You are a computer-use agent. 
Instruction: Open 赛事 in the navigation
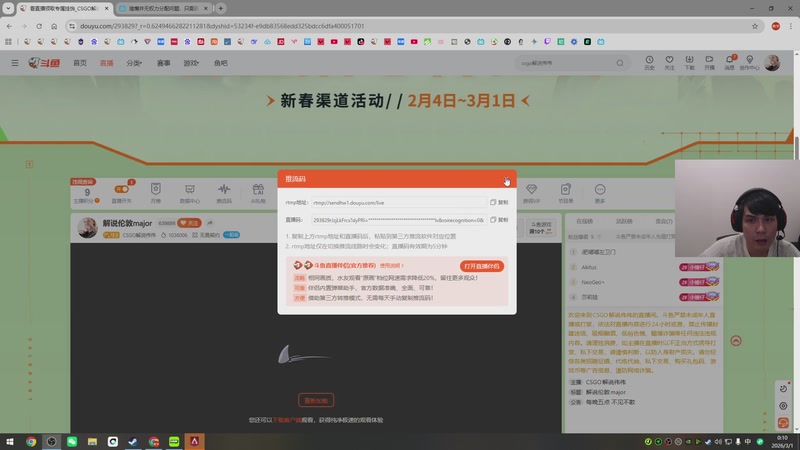tap(163, 63)
